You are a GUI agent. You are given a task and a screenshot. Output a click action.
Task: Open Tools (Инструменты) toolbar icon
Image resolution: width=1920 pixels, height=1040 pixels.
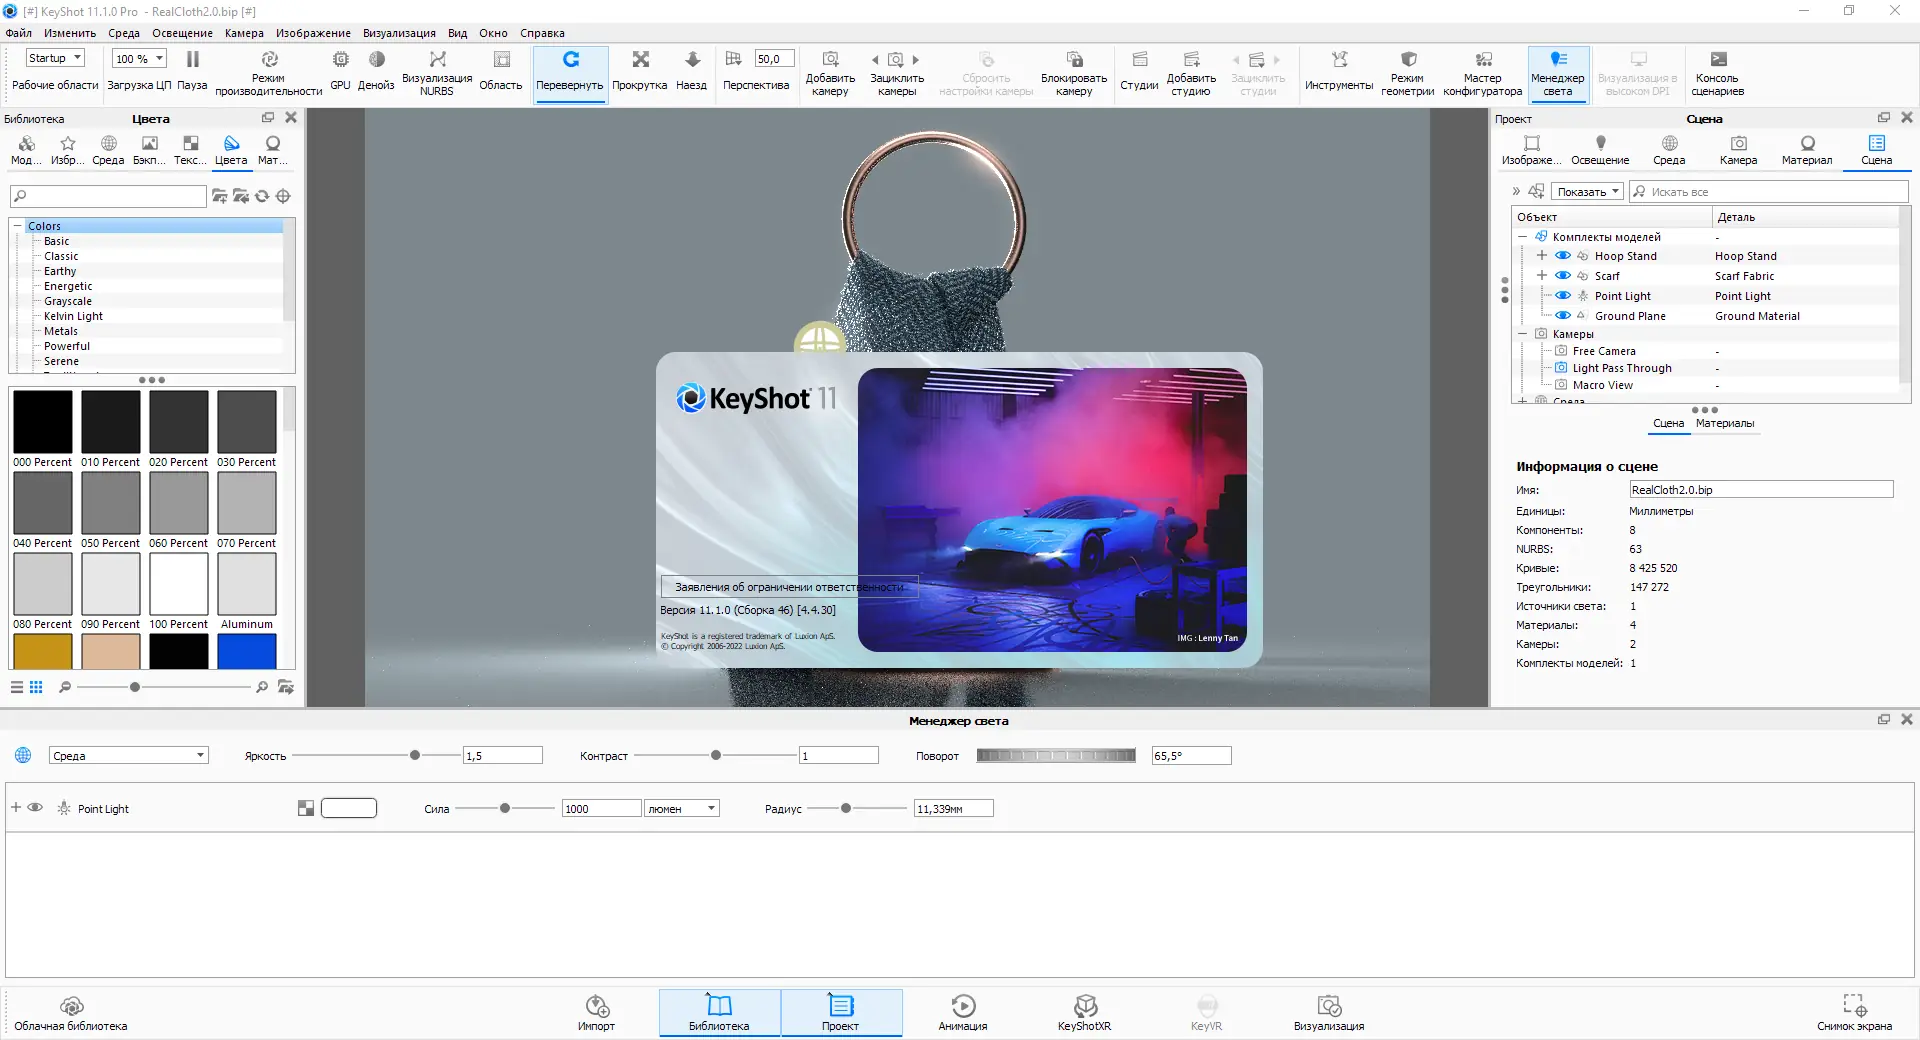point(1339,60)
